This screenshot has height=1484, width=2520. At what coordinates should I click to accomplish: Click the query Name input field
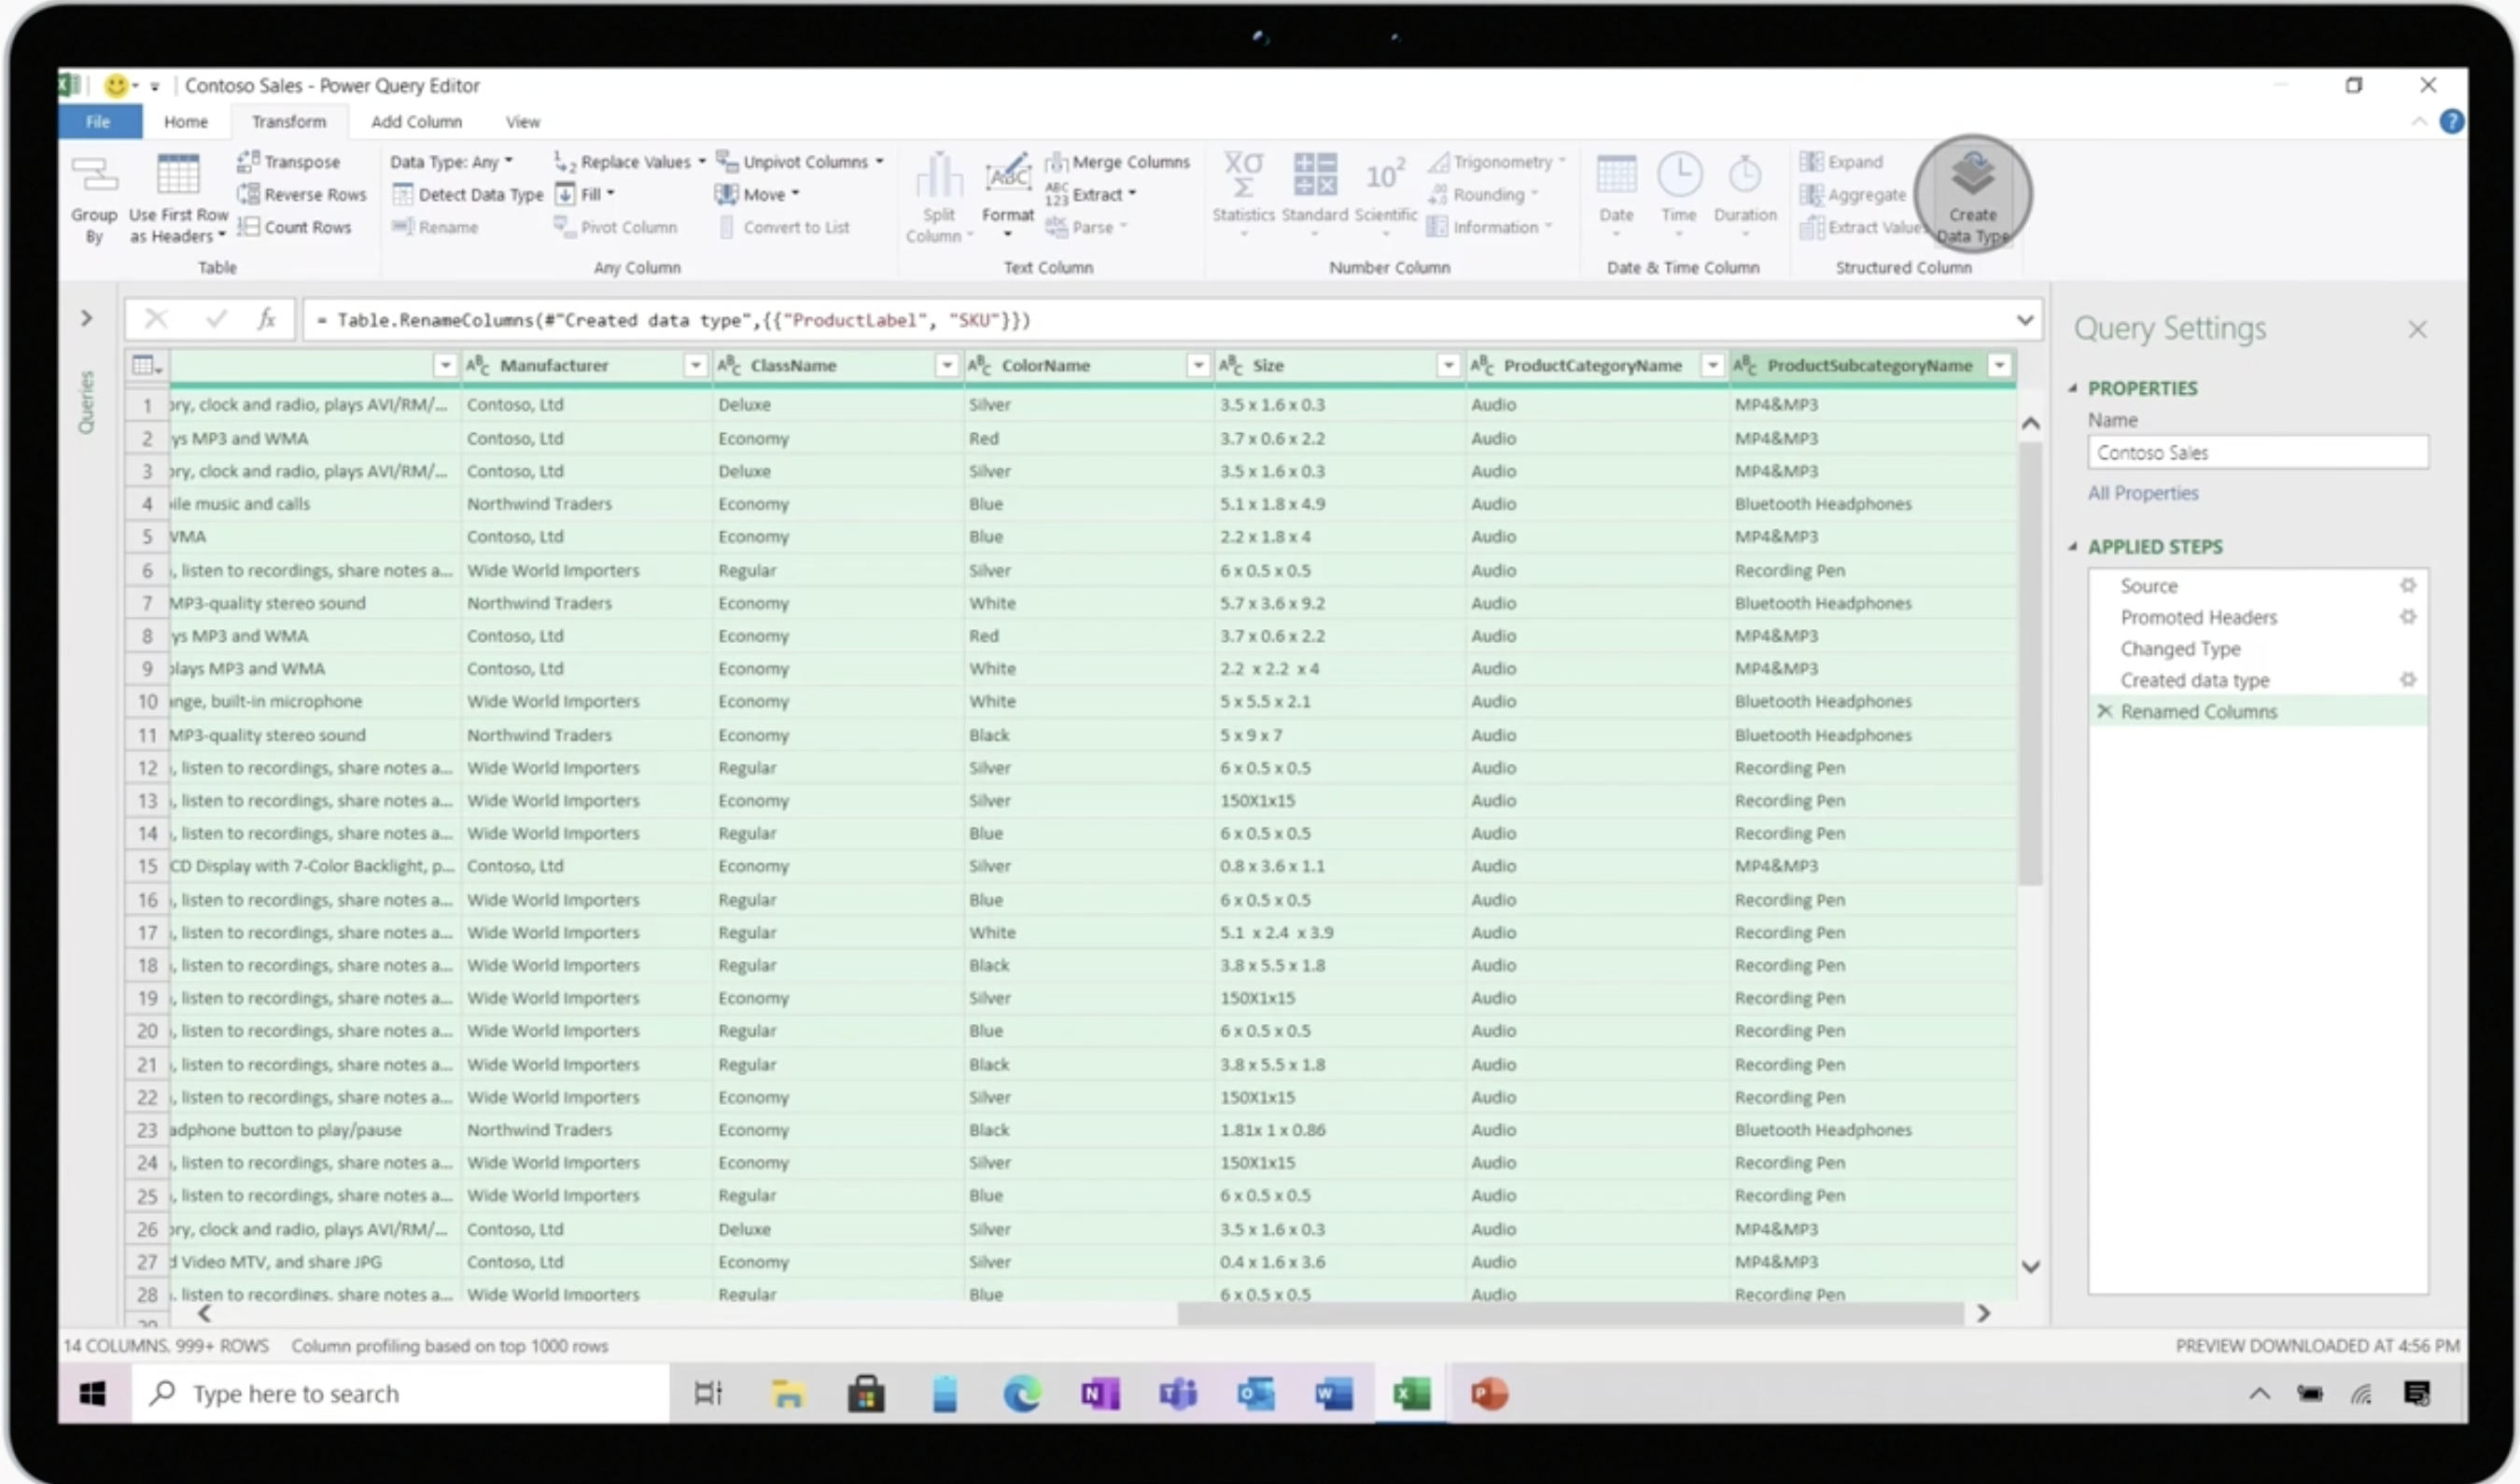coord(2257,452)
